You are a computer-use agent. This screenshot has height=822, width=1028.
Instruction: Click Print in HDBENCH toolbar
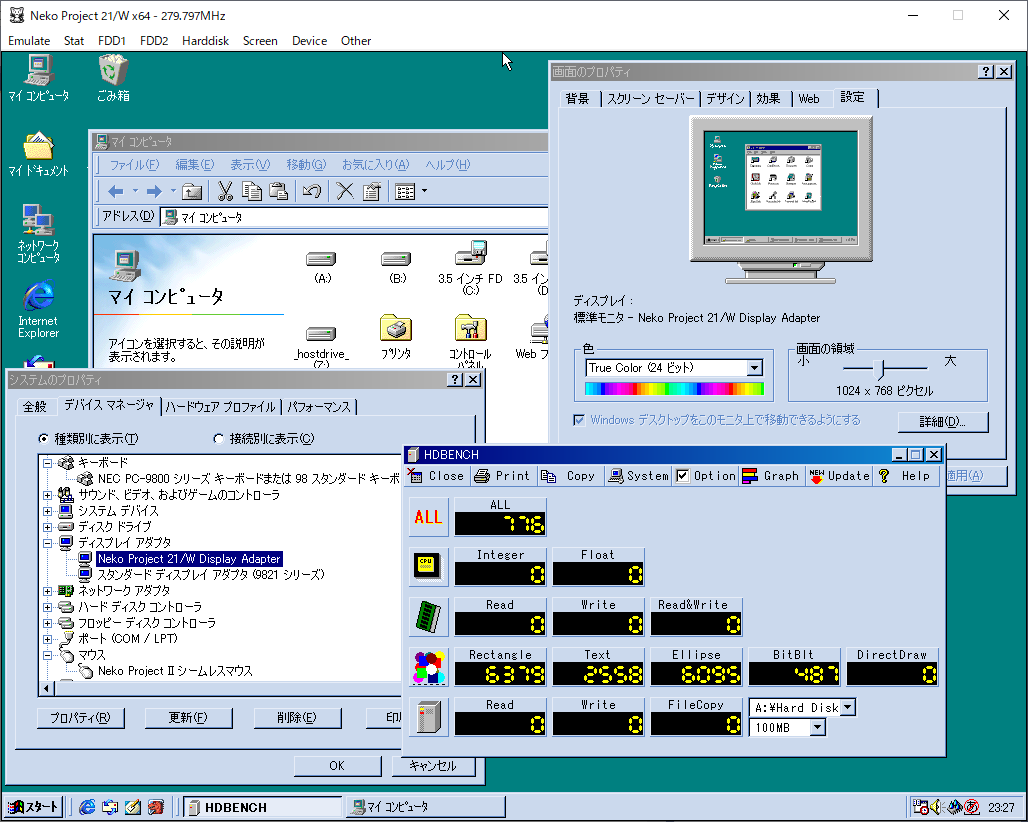click(502, 476)
